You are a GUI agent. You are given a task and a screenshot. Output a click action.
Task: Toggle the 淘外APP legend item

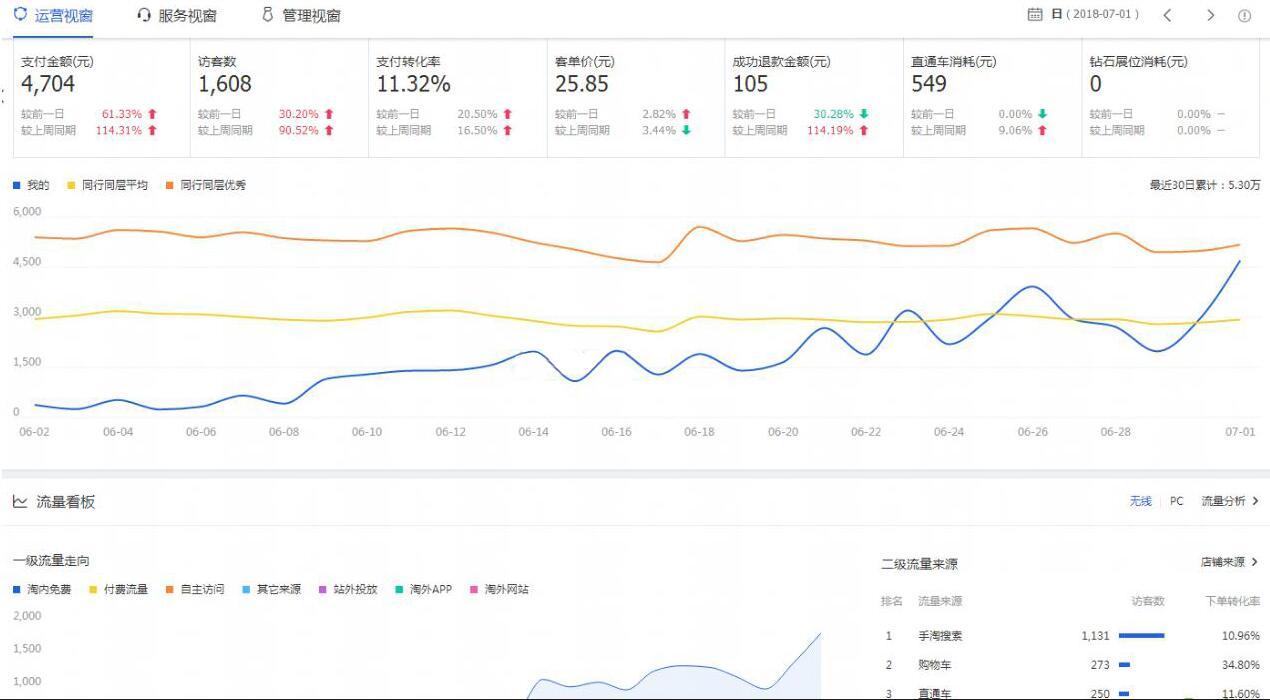pos(424,589)
